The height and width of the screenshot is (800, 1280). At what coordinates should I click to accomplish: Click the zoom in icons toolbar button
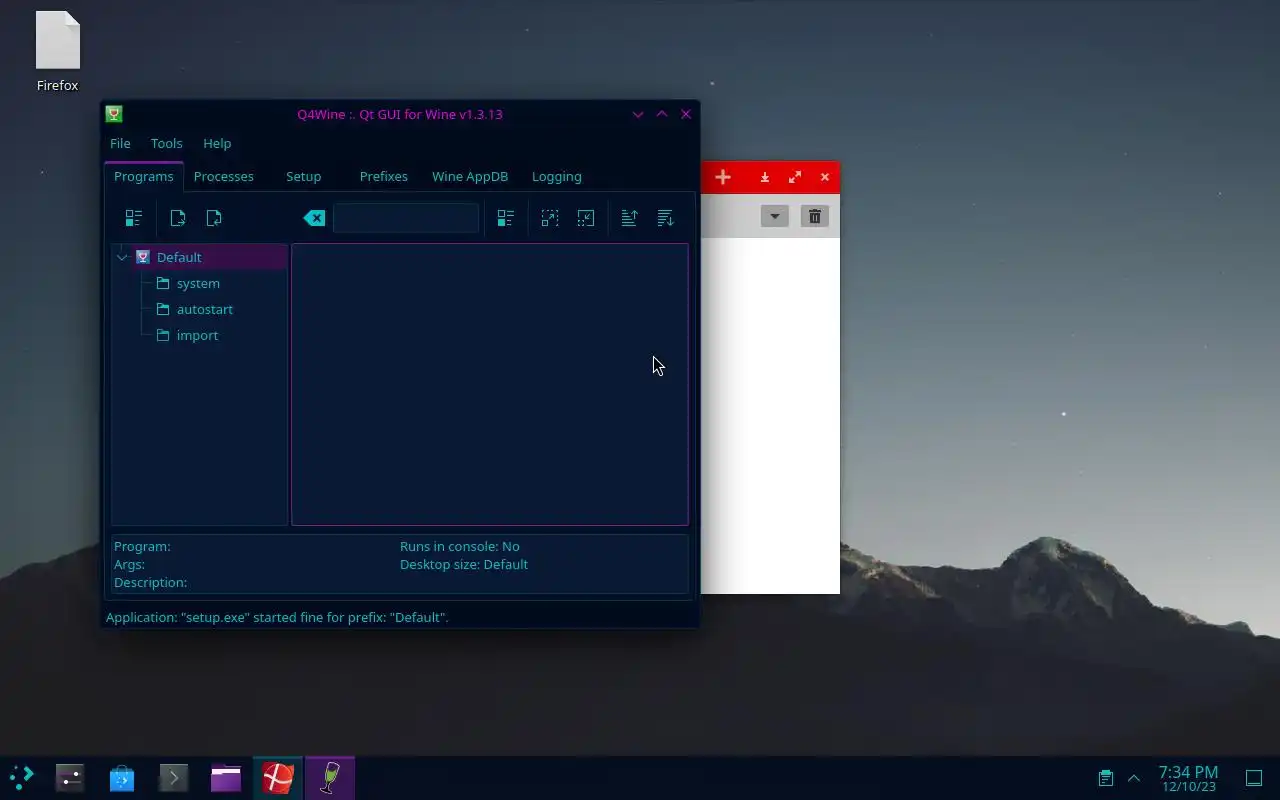[549, 218]
